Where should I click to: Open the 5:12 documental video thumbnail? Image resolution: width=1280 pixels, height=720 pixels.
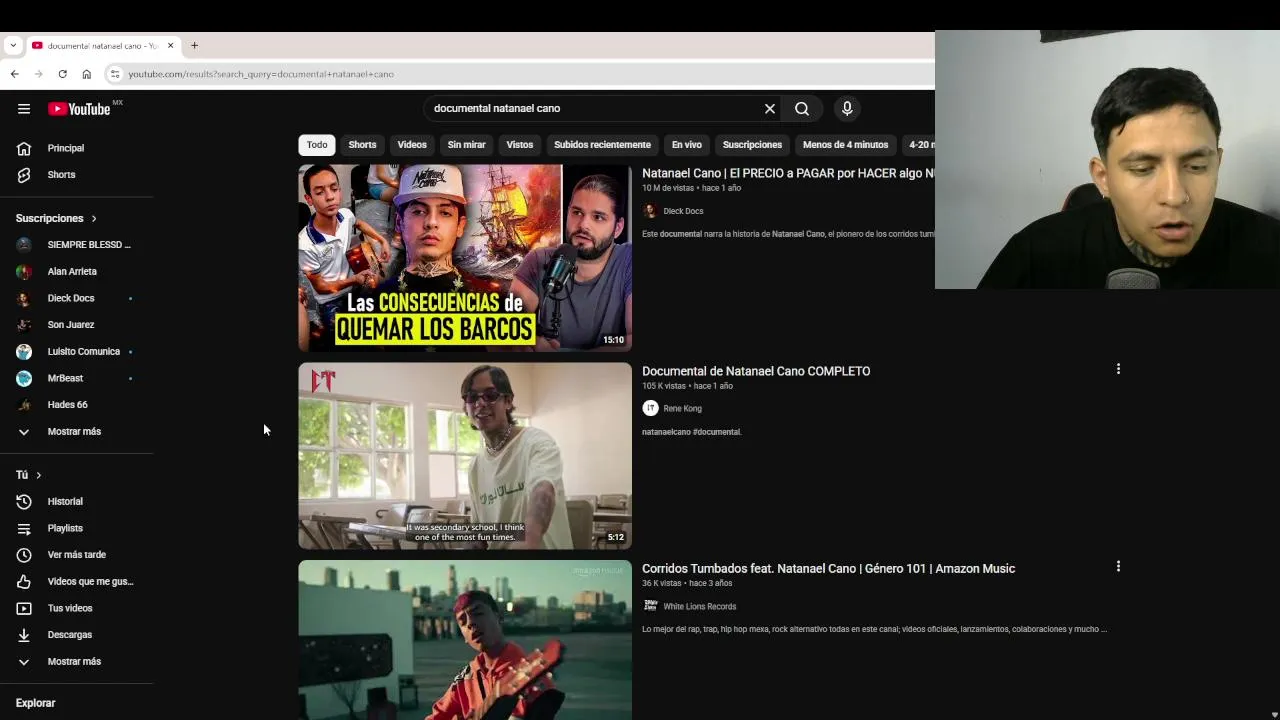point(465,456)
